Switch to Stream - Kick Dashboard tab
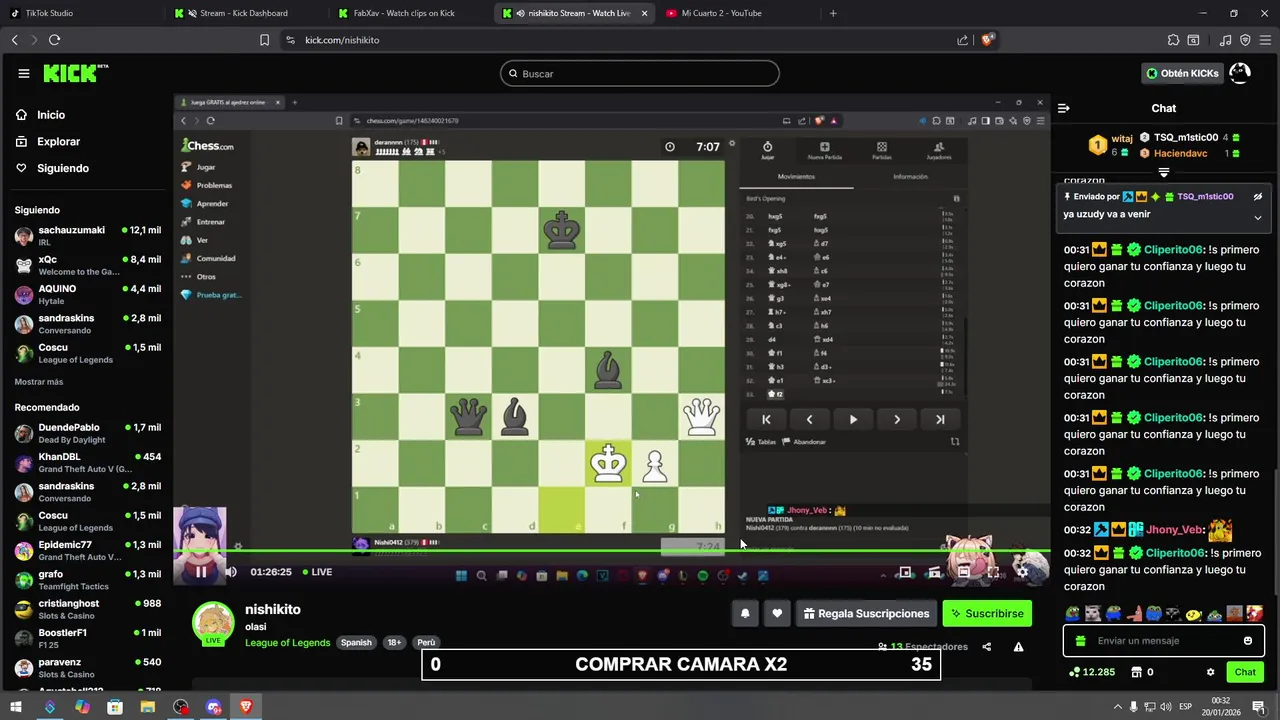Image resolution: width=1280 pixels, height=720 pixels. 245,13
